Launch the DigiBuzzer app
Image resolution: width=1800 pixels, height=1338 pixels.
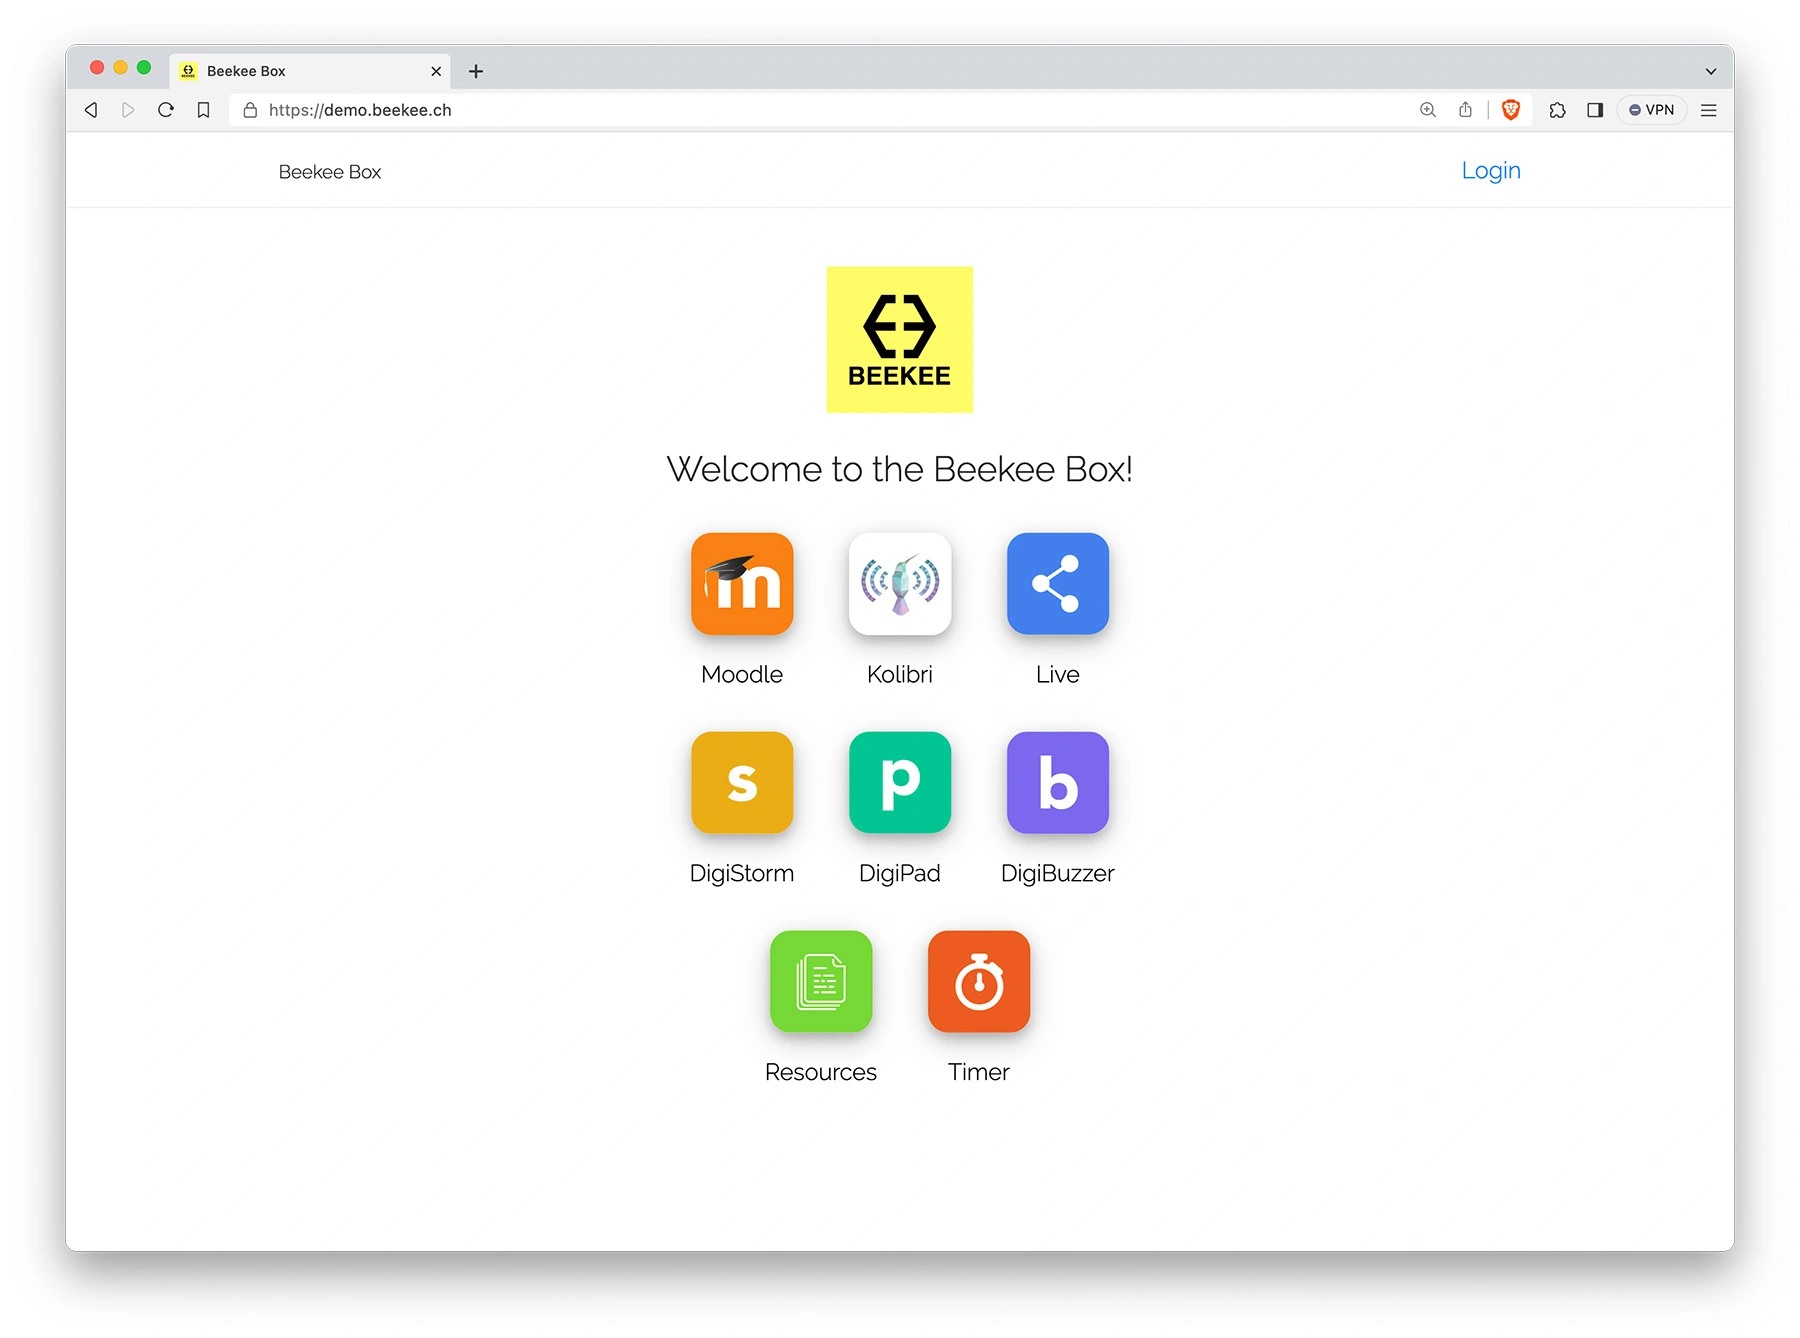tap(1057, 783)
